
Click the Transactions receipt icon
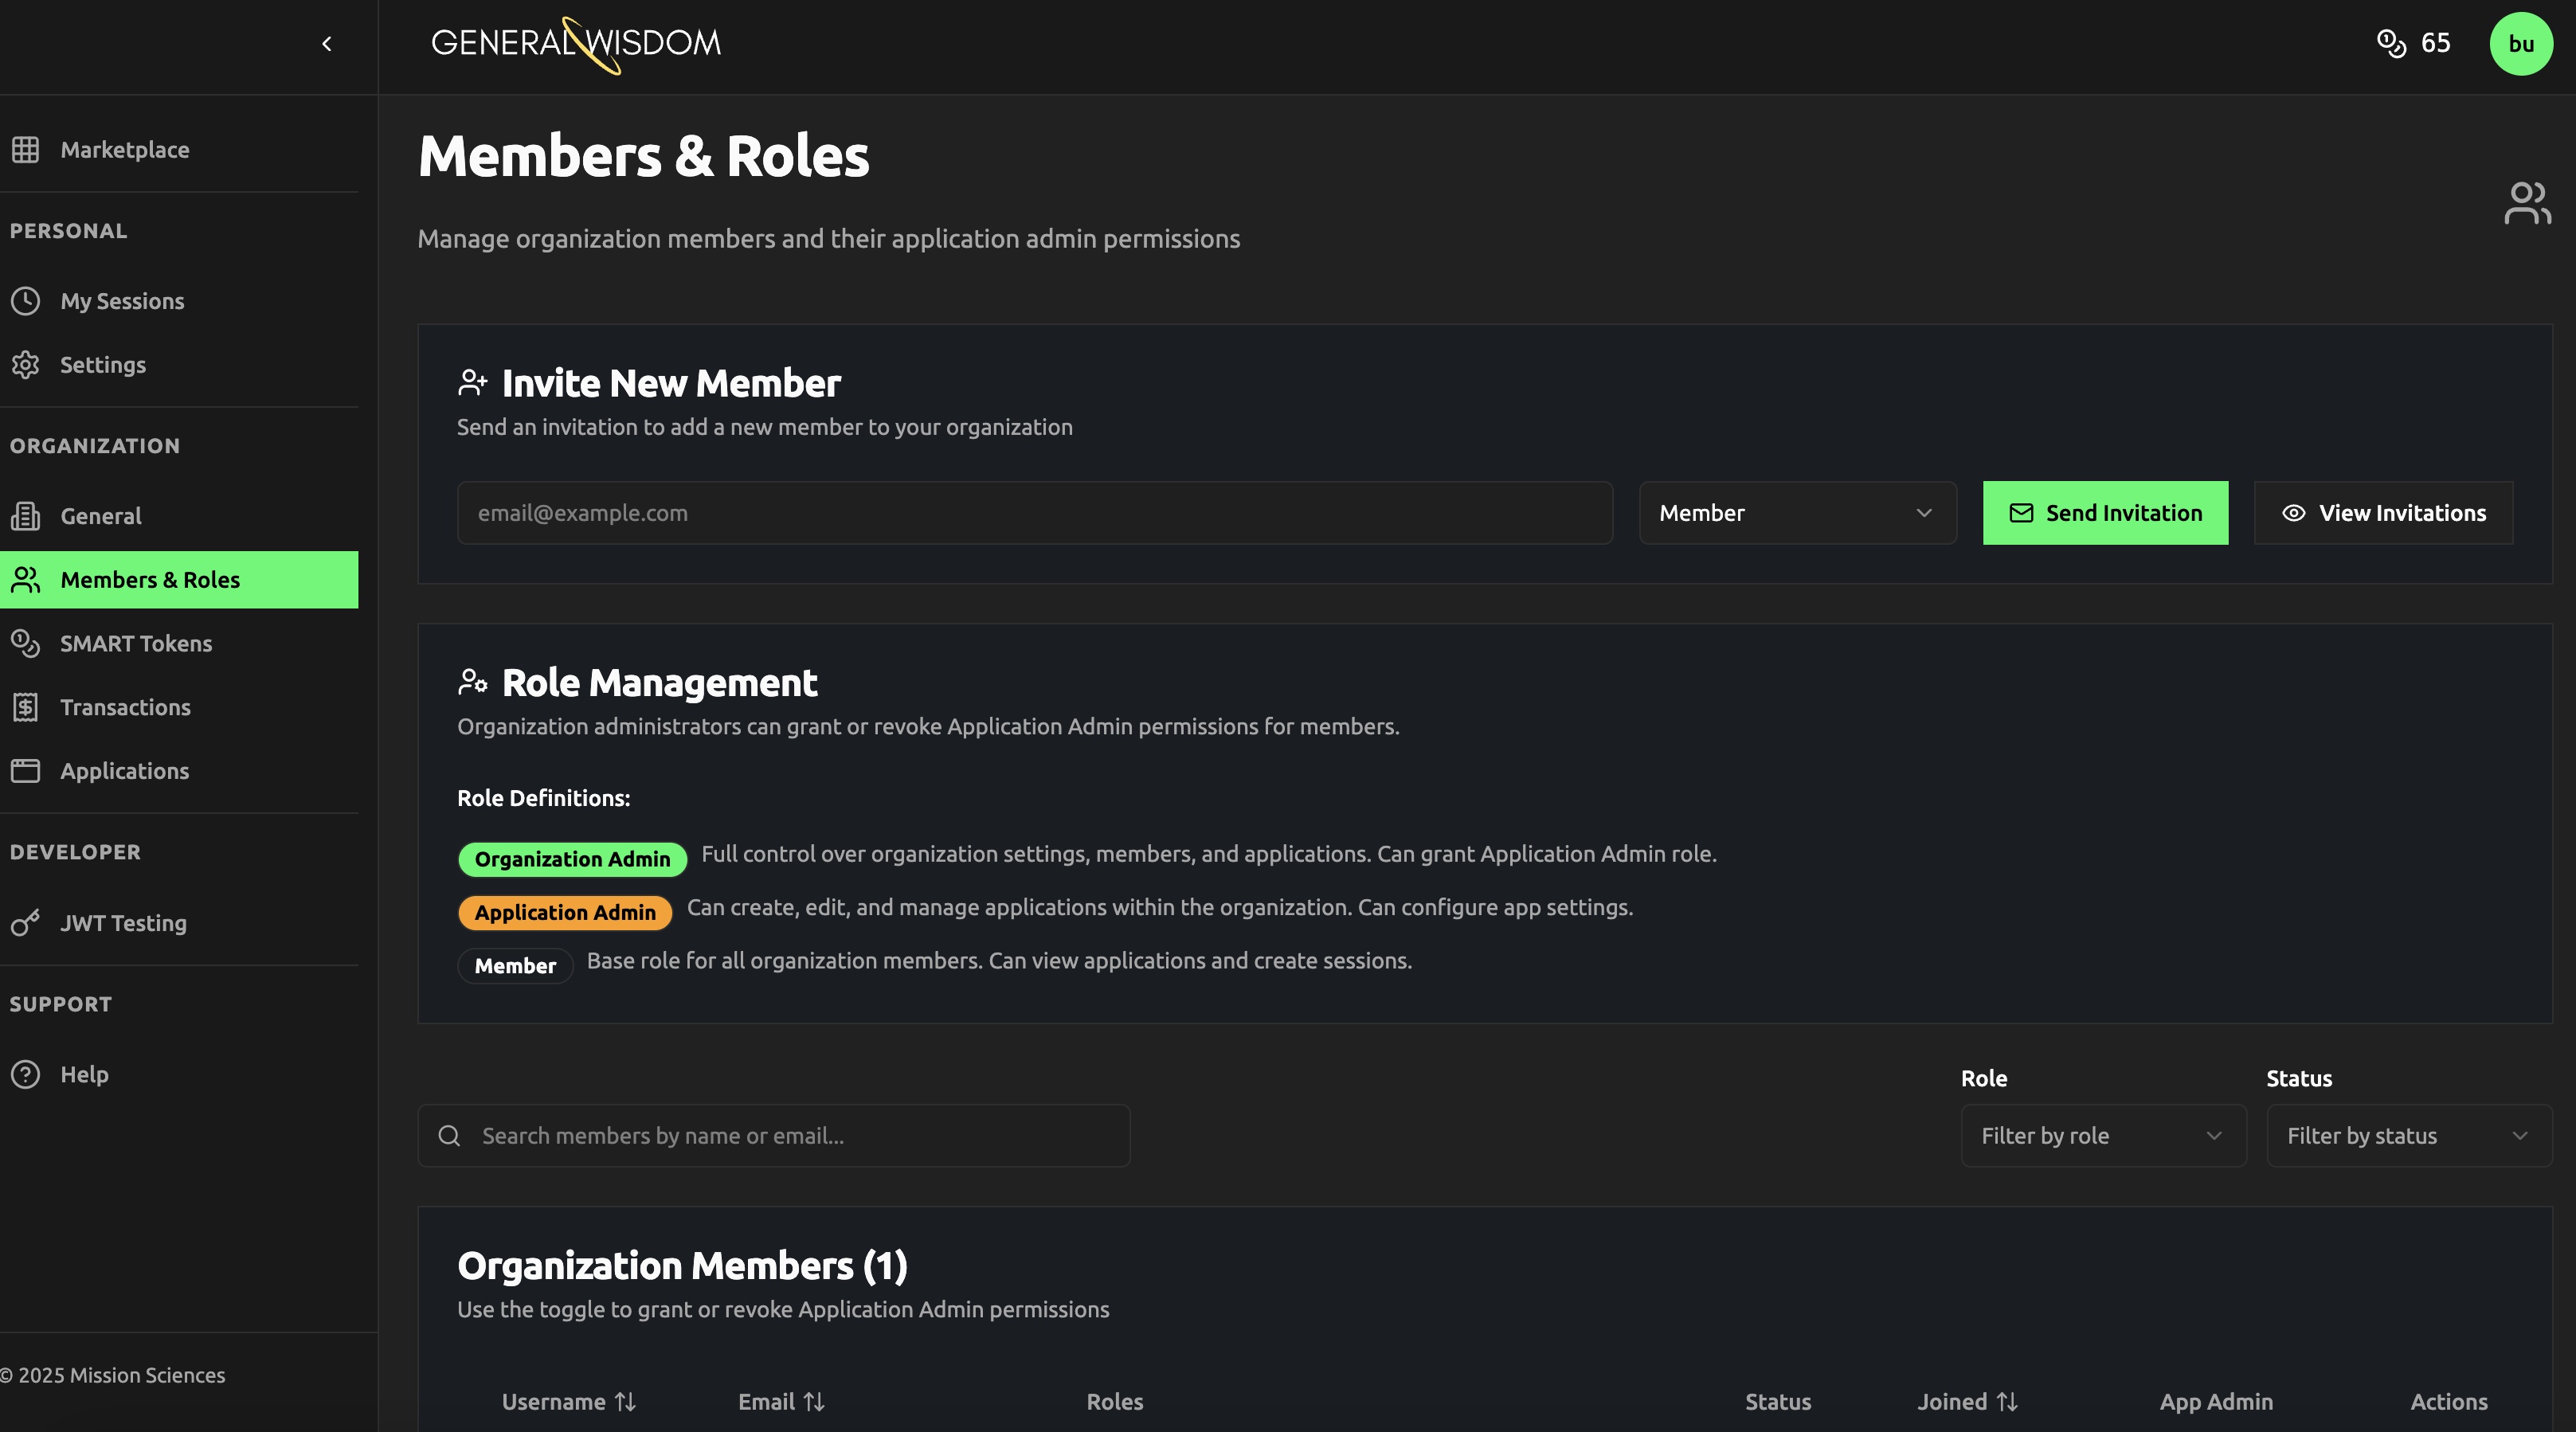[x=25, y=707]
